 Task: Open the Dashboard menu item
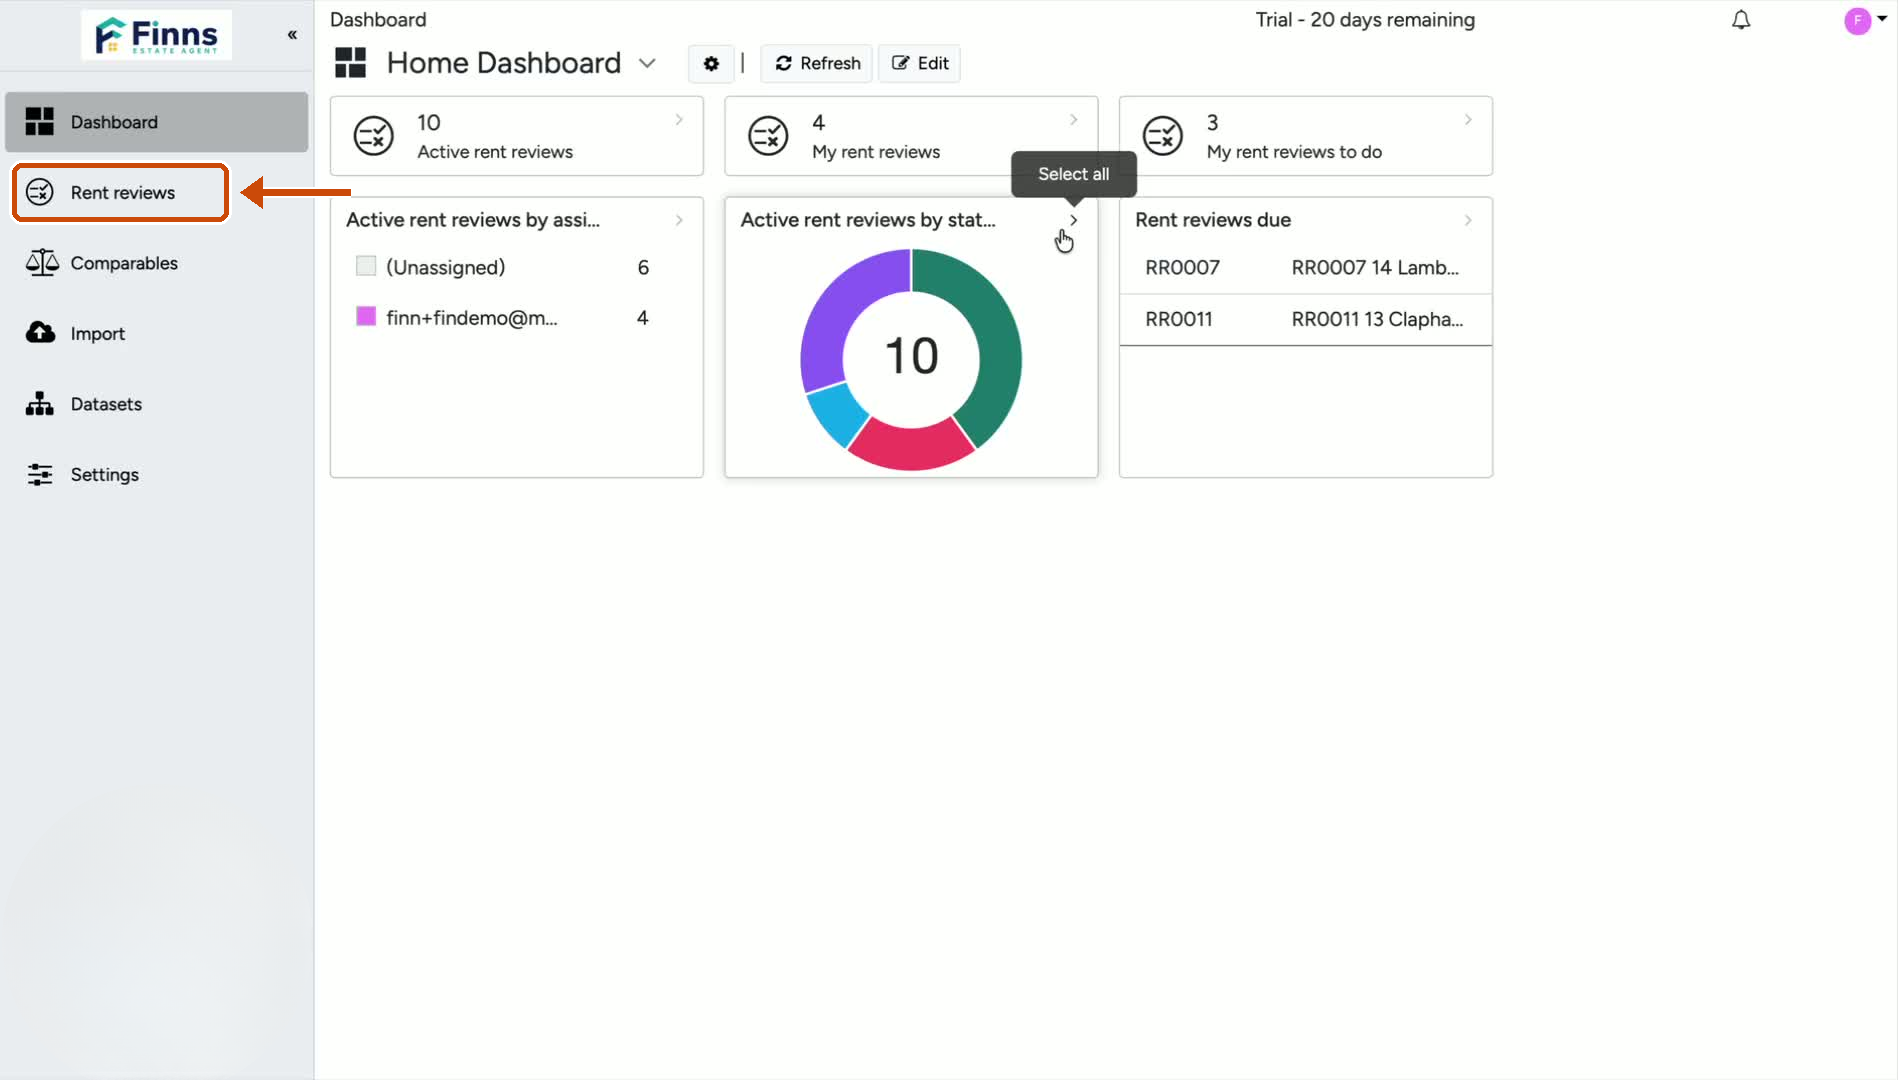pos(157,122)
